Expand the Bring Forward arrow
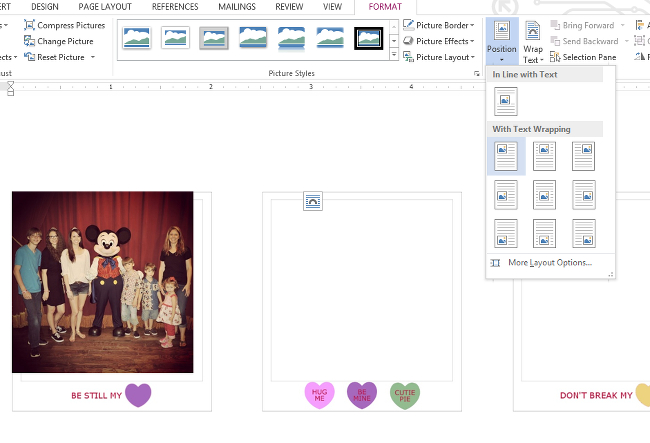Image resolution: width=650 pixels, height=443 pixels. click(622, 25)
